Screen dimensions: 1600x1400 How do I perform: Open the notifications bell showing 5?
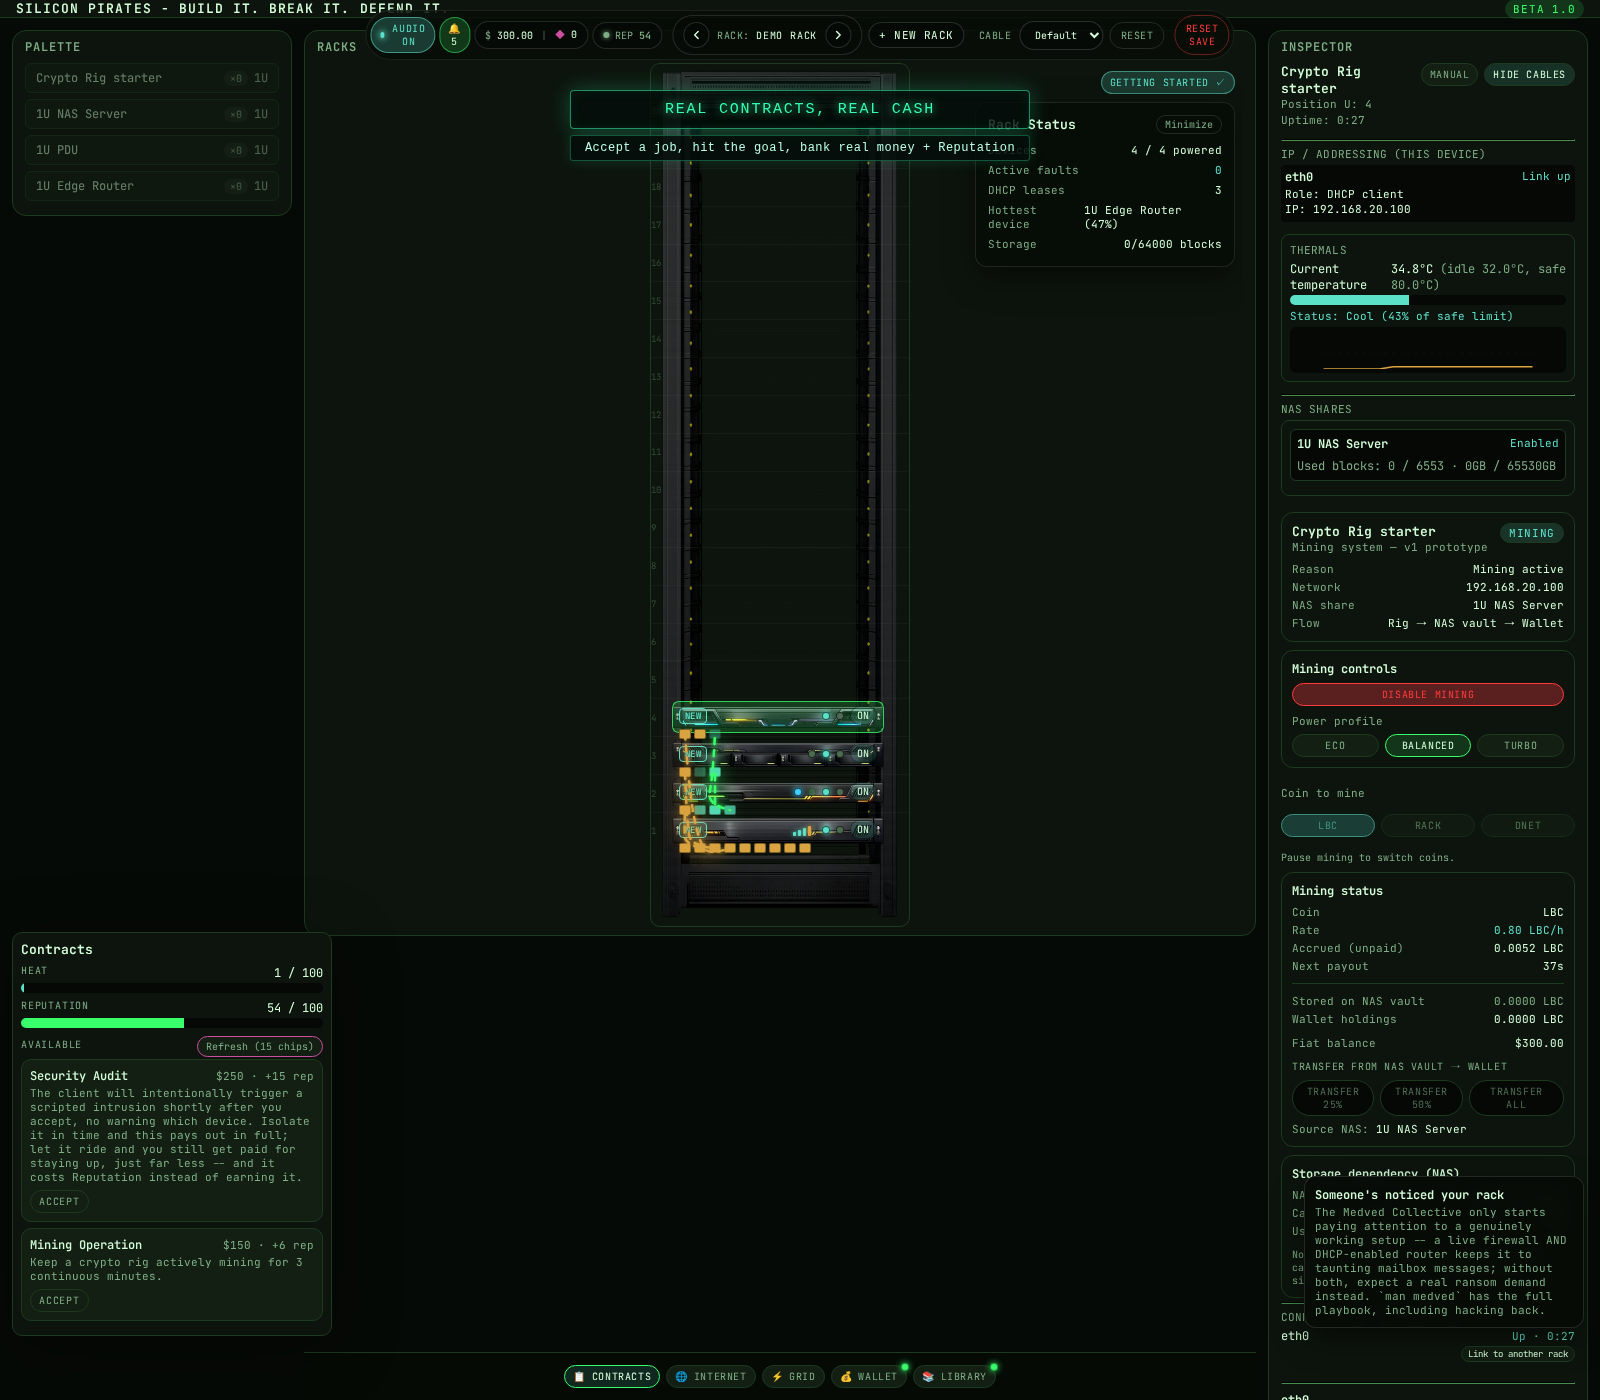point(454,35)
